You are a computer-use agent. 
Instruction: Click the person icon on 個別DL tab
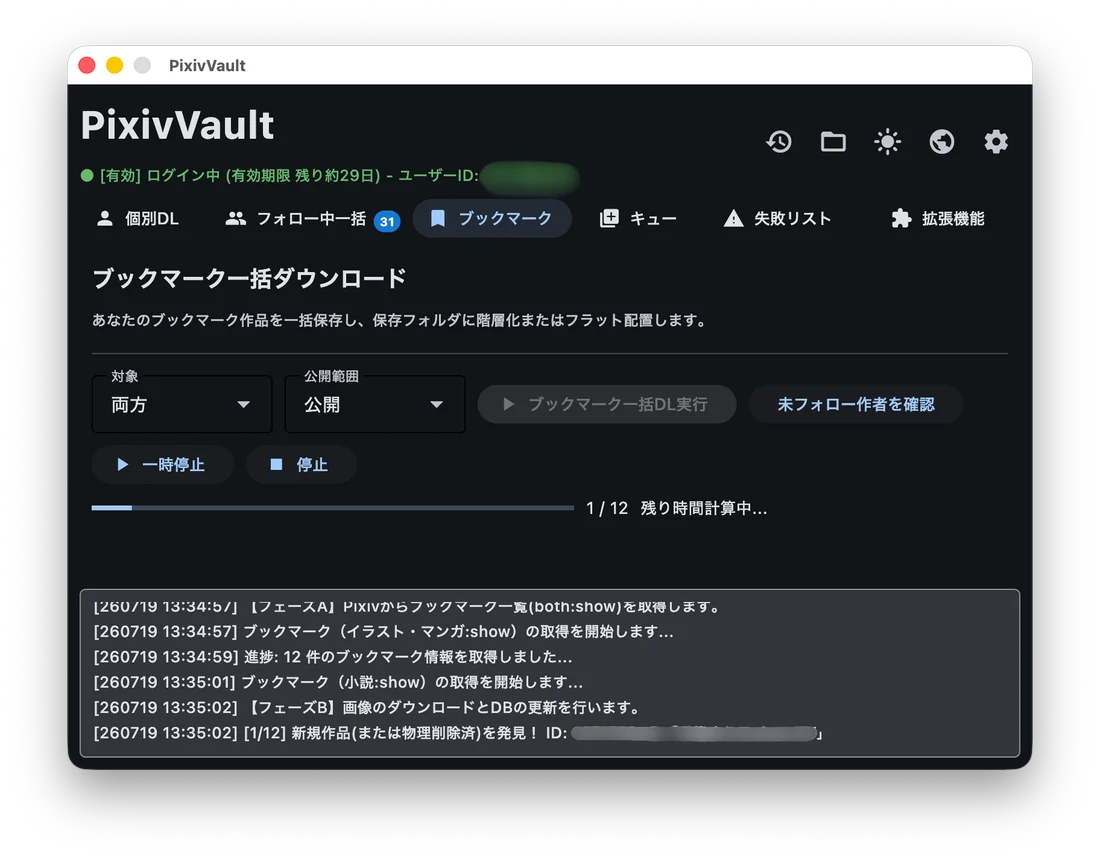coord(105,219)
